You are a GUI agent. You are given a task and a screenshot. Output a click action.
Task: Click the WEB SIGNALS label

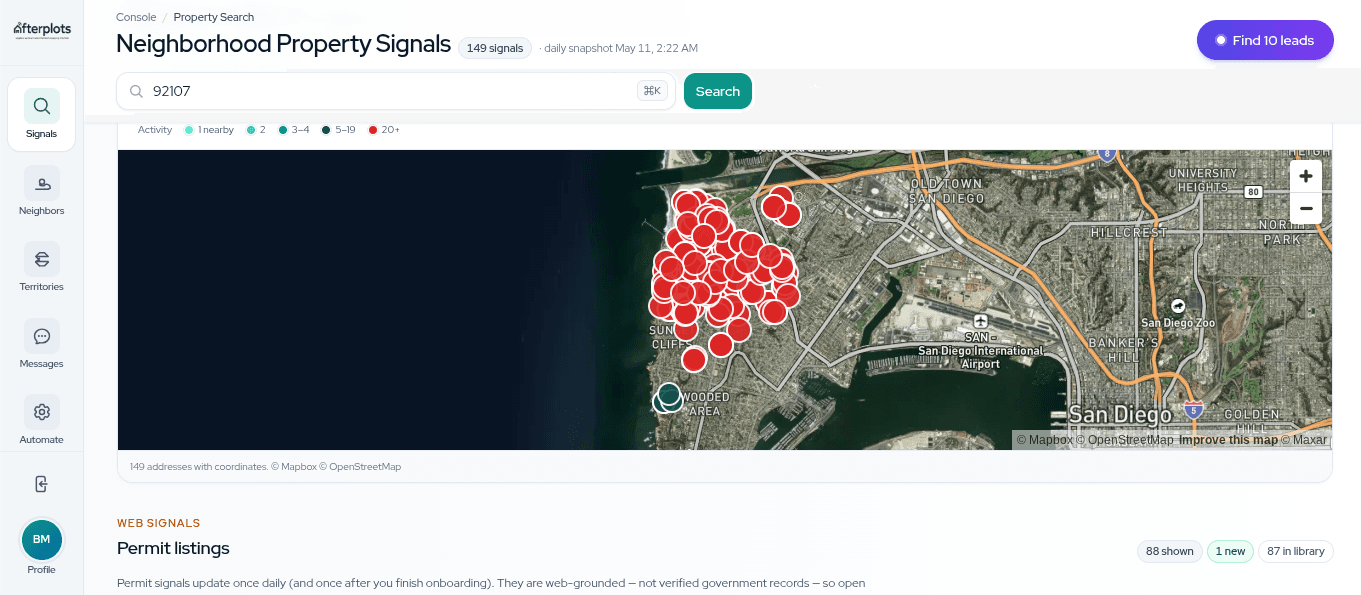coord(158,523)
